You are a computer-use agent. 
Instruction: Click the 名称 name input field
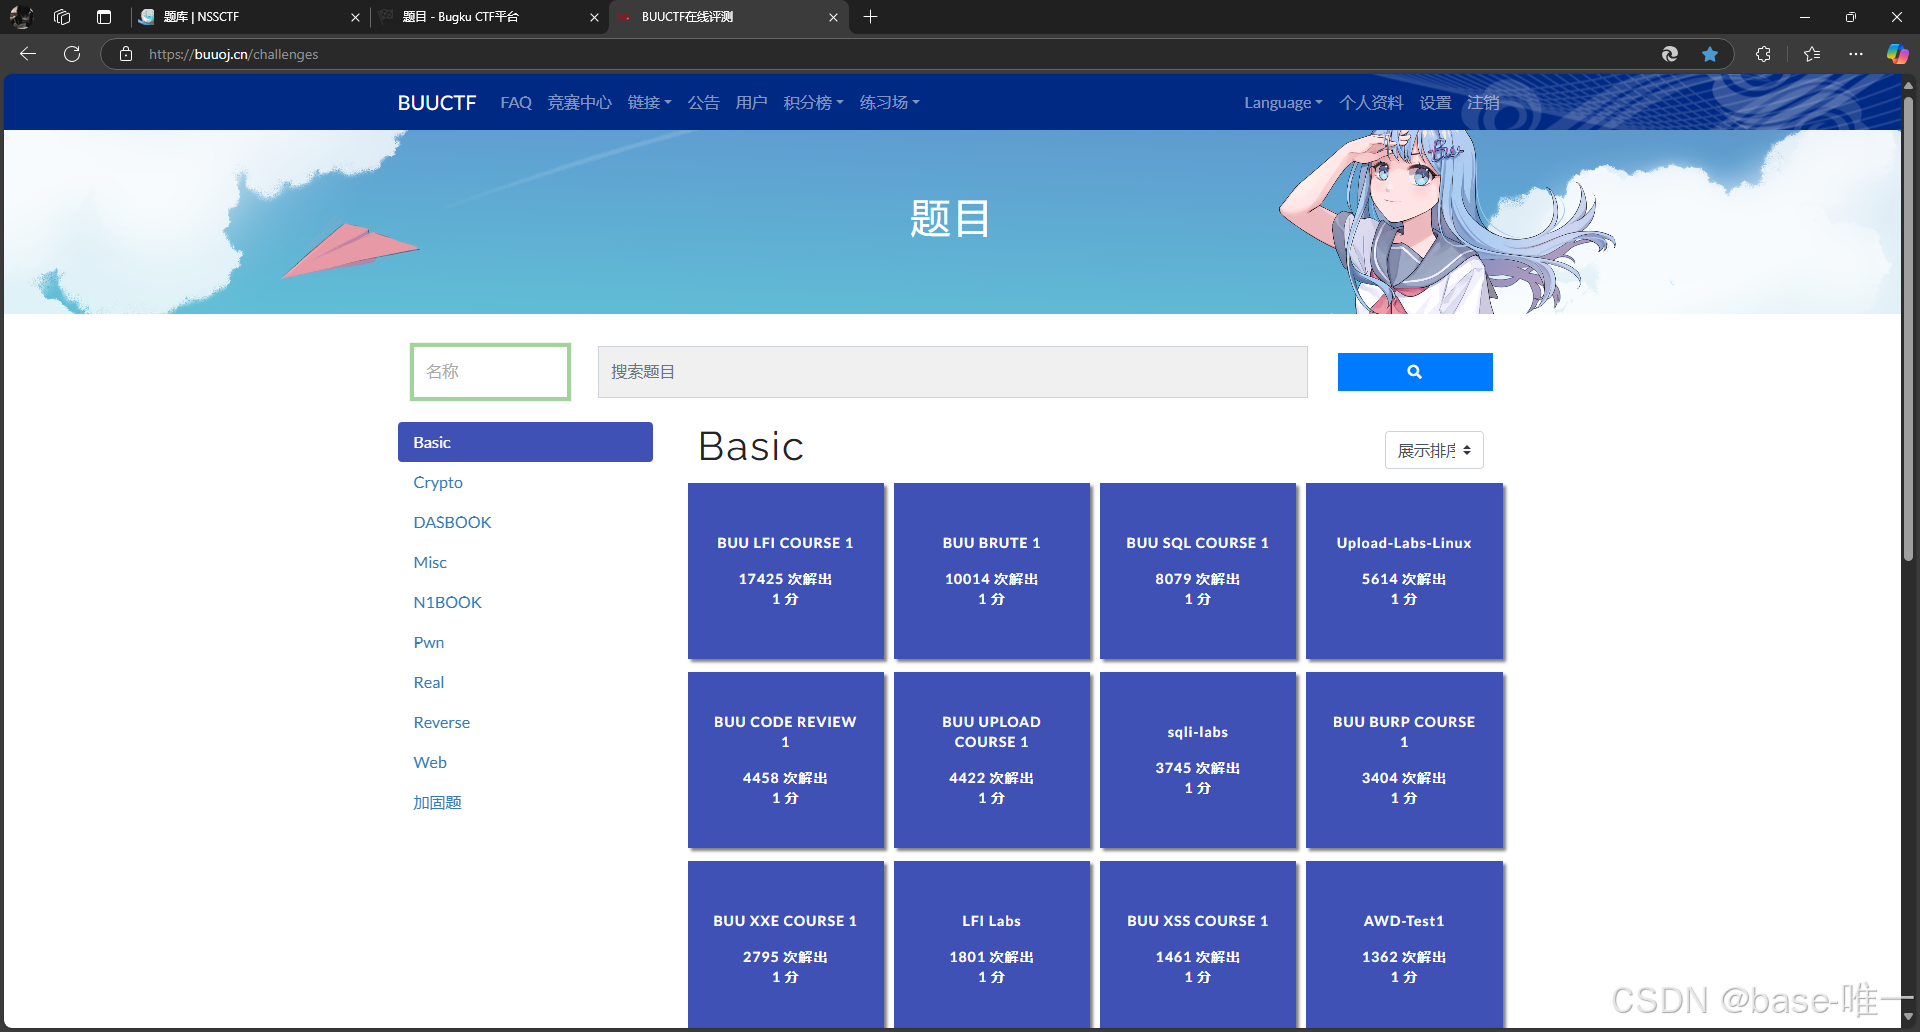click(489, 371)
